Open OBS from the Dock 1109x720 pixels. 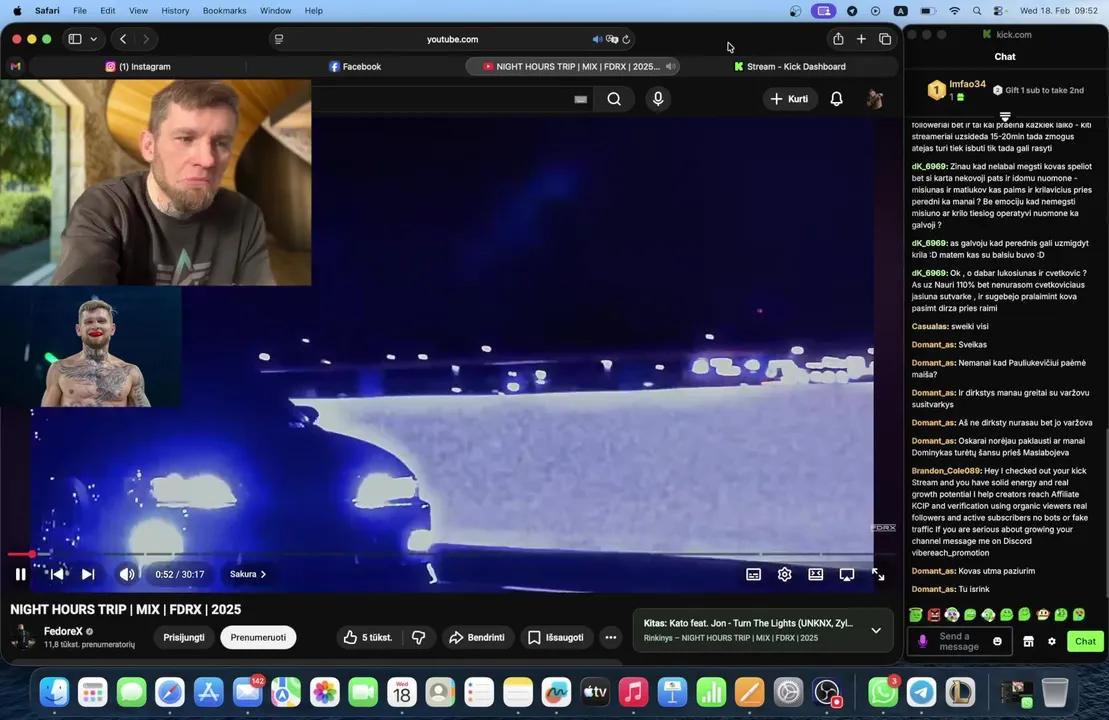point(827,692)
